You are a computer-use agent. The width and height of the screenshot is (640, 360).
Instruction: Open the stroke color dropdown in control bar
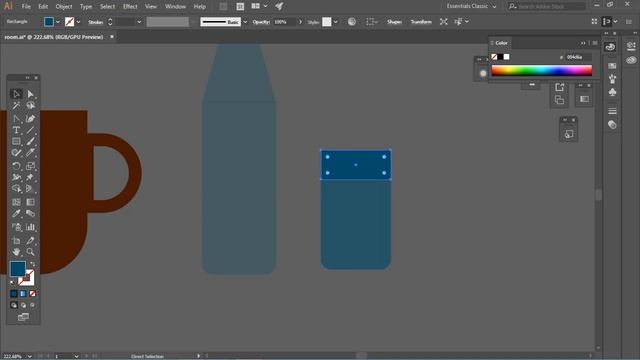click(x=78, y=22)
